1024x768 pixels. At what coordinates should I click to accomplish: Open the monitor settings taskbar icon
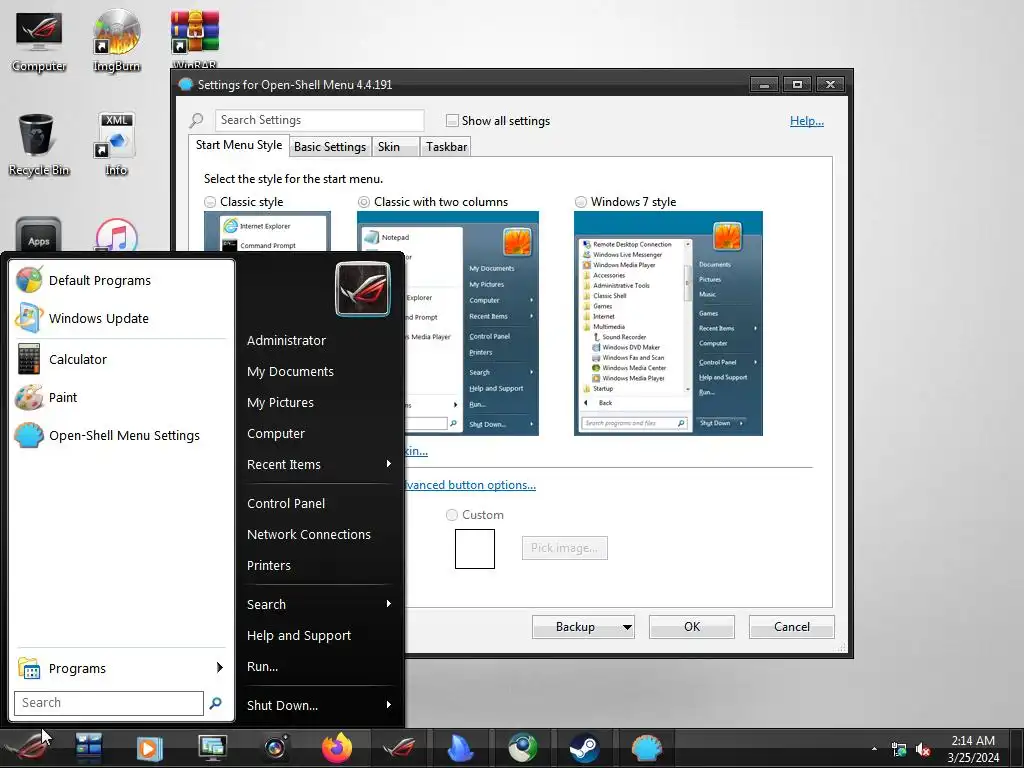coord(212,748)
